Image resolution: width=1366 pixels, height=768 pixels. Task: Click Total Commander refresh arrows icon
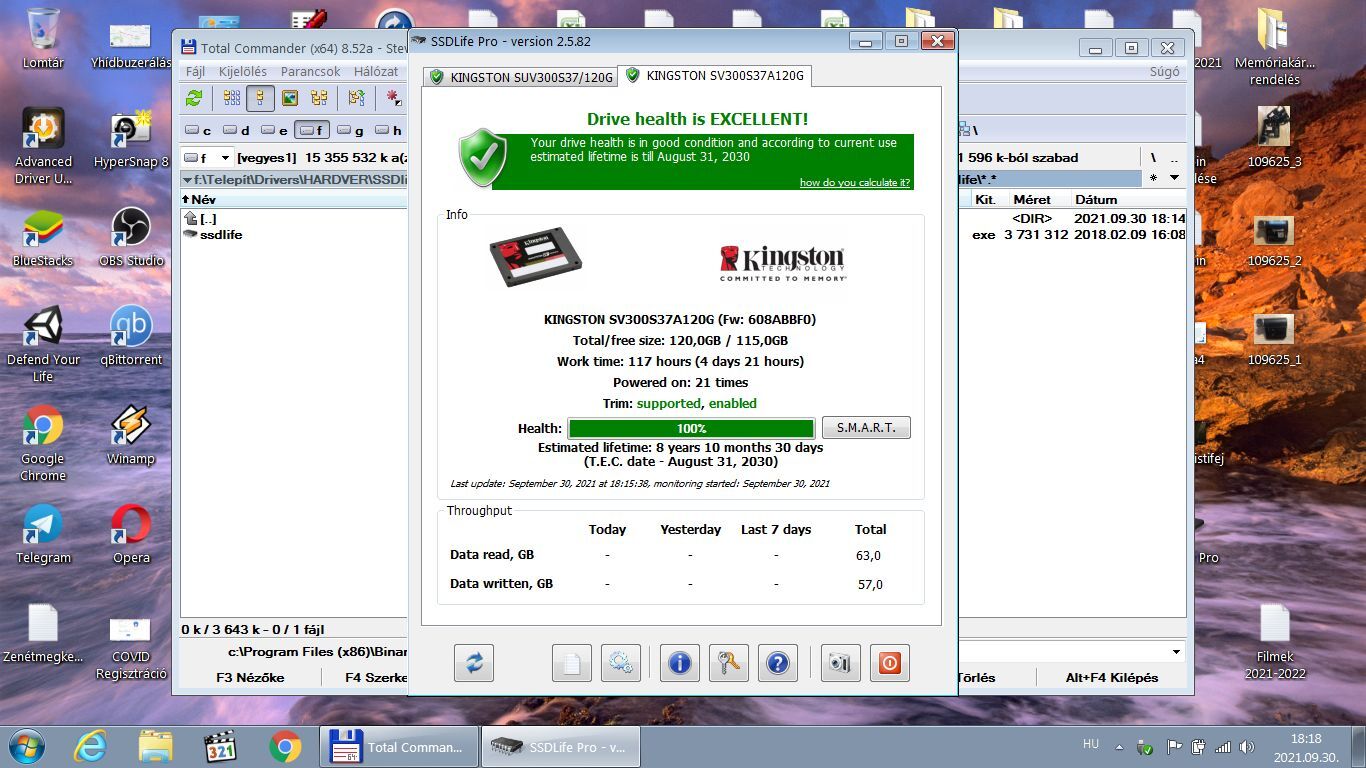[194, 98]
